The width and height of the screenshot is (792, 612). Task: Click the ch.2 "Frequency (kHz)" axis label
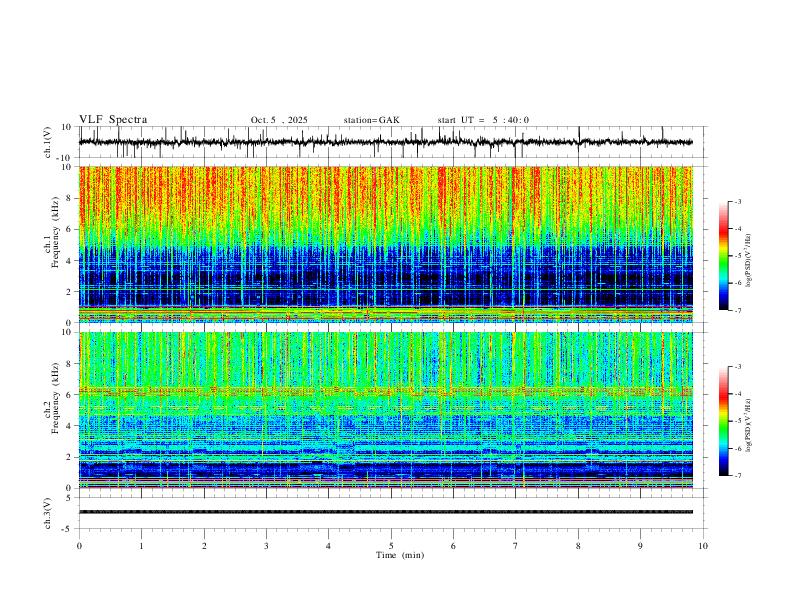click(x=55, y=398)
